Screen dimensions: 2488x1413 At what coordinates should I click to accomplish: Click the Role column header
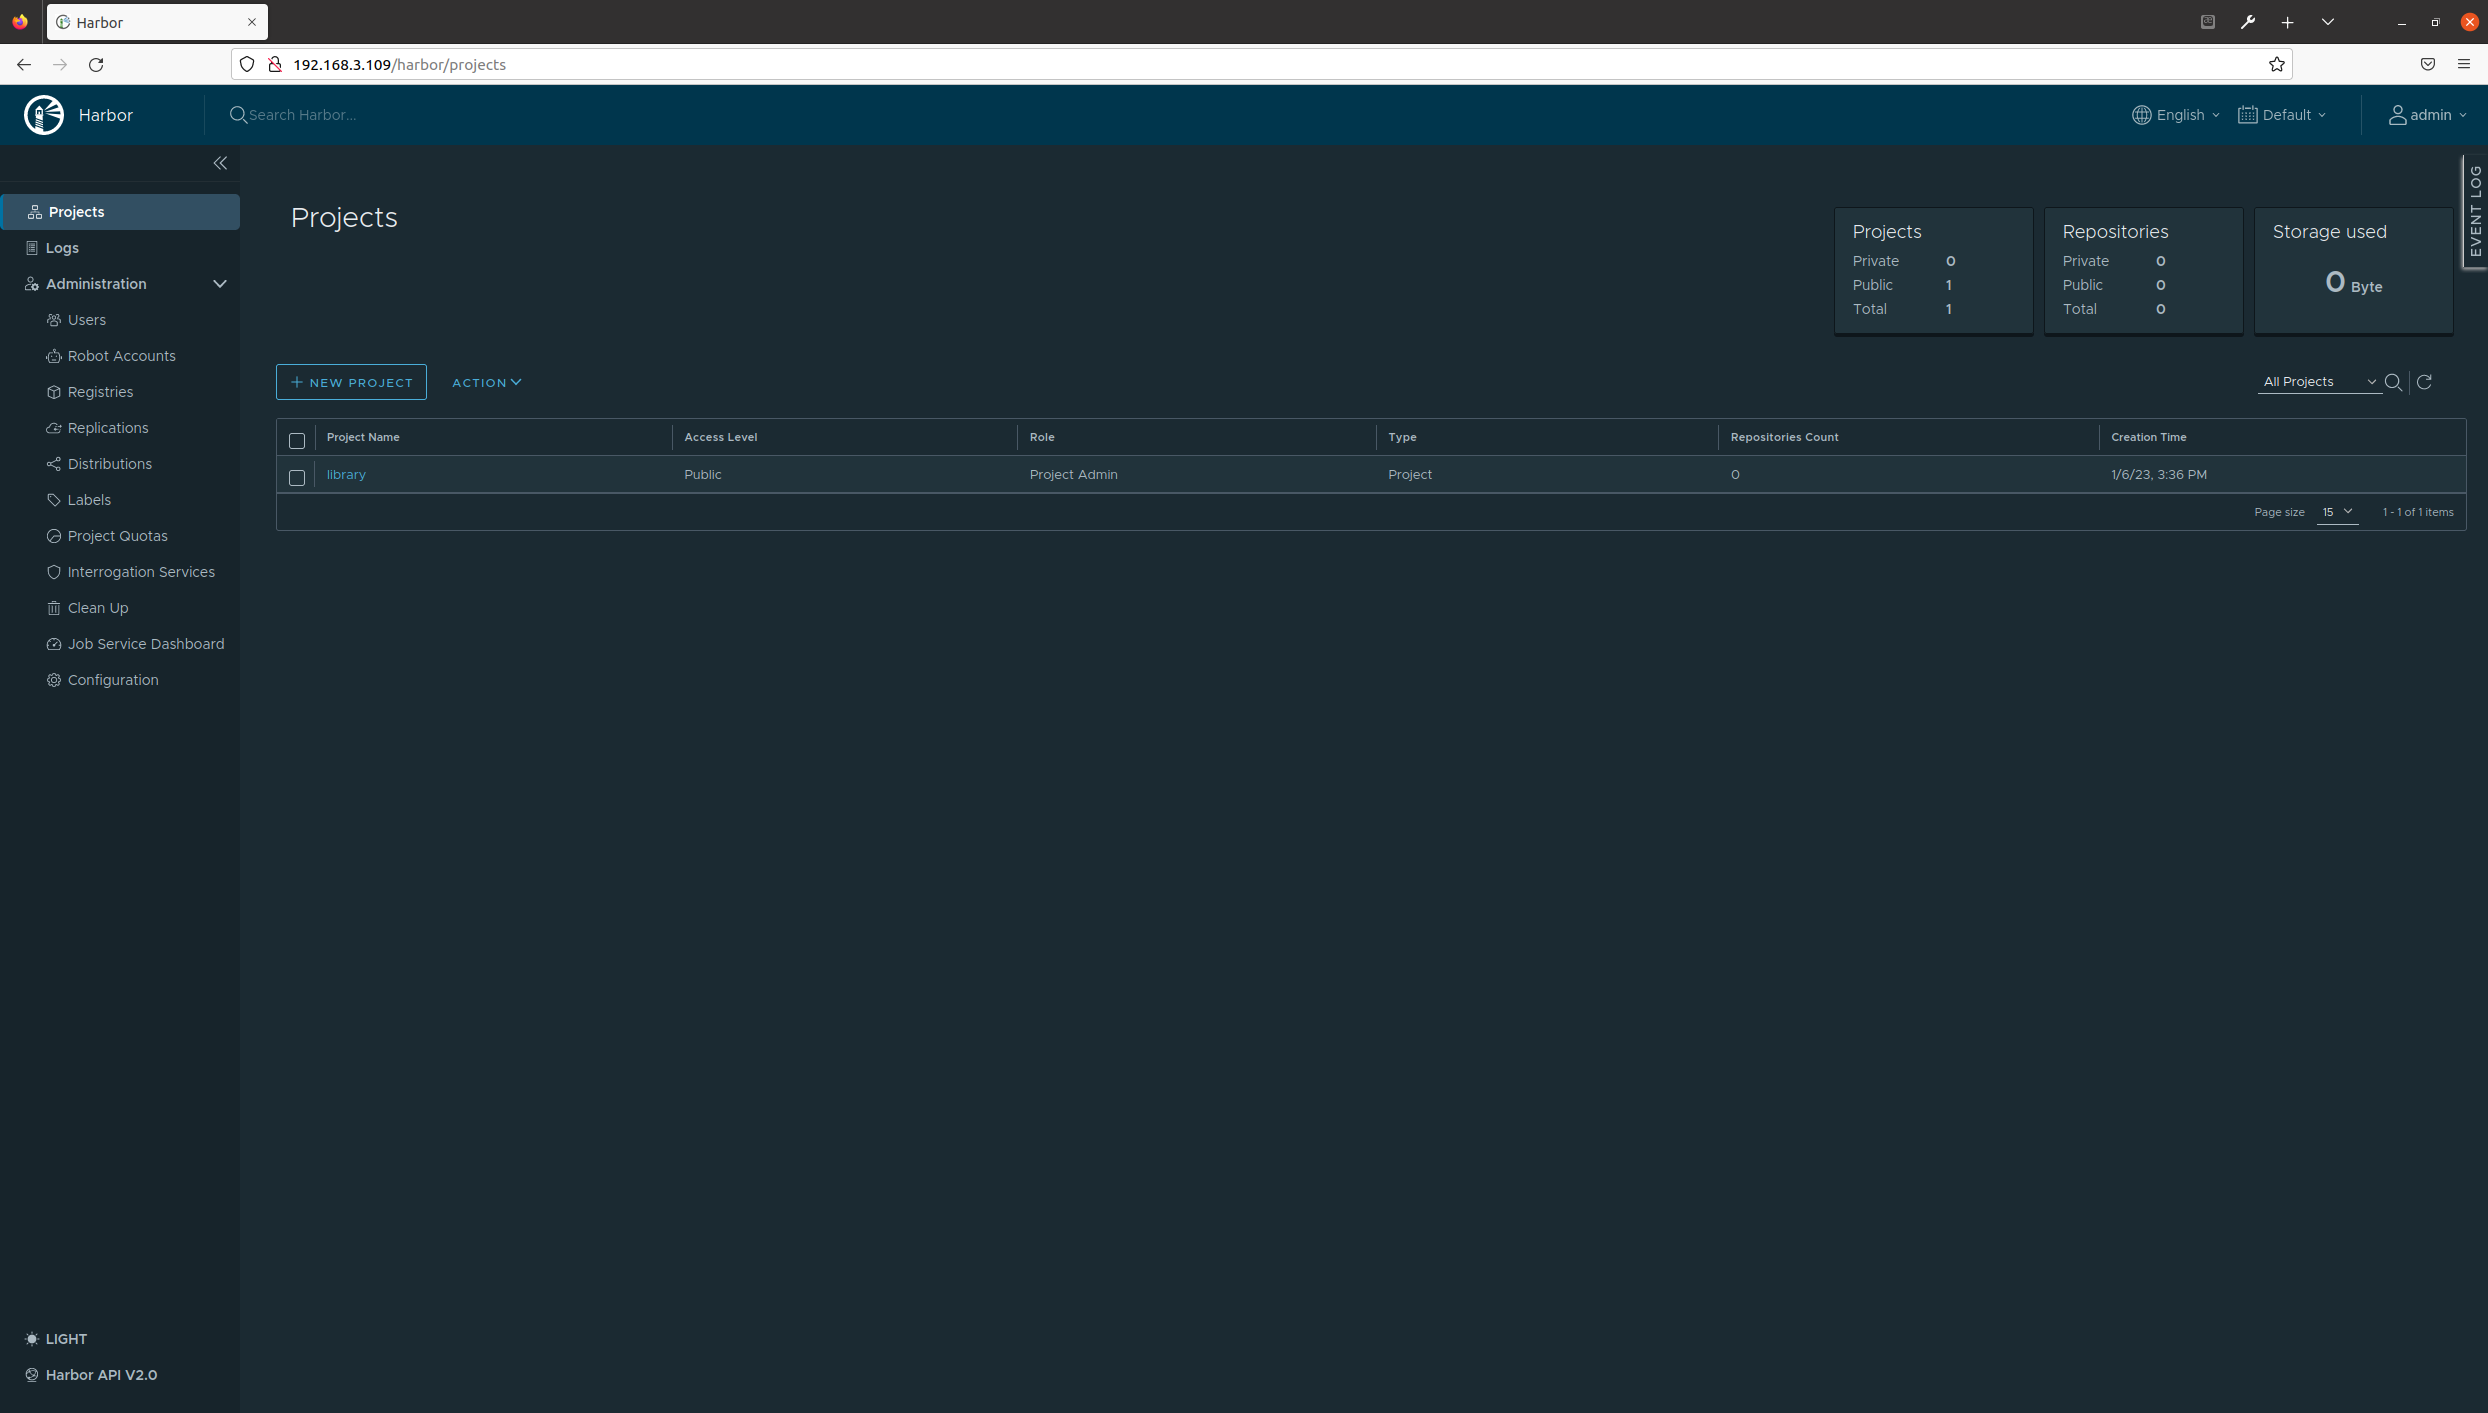(1042, 437)
